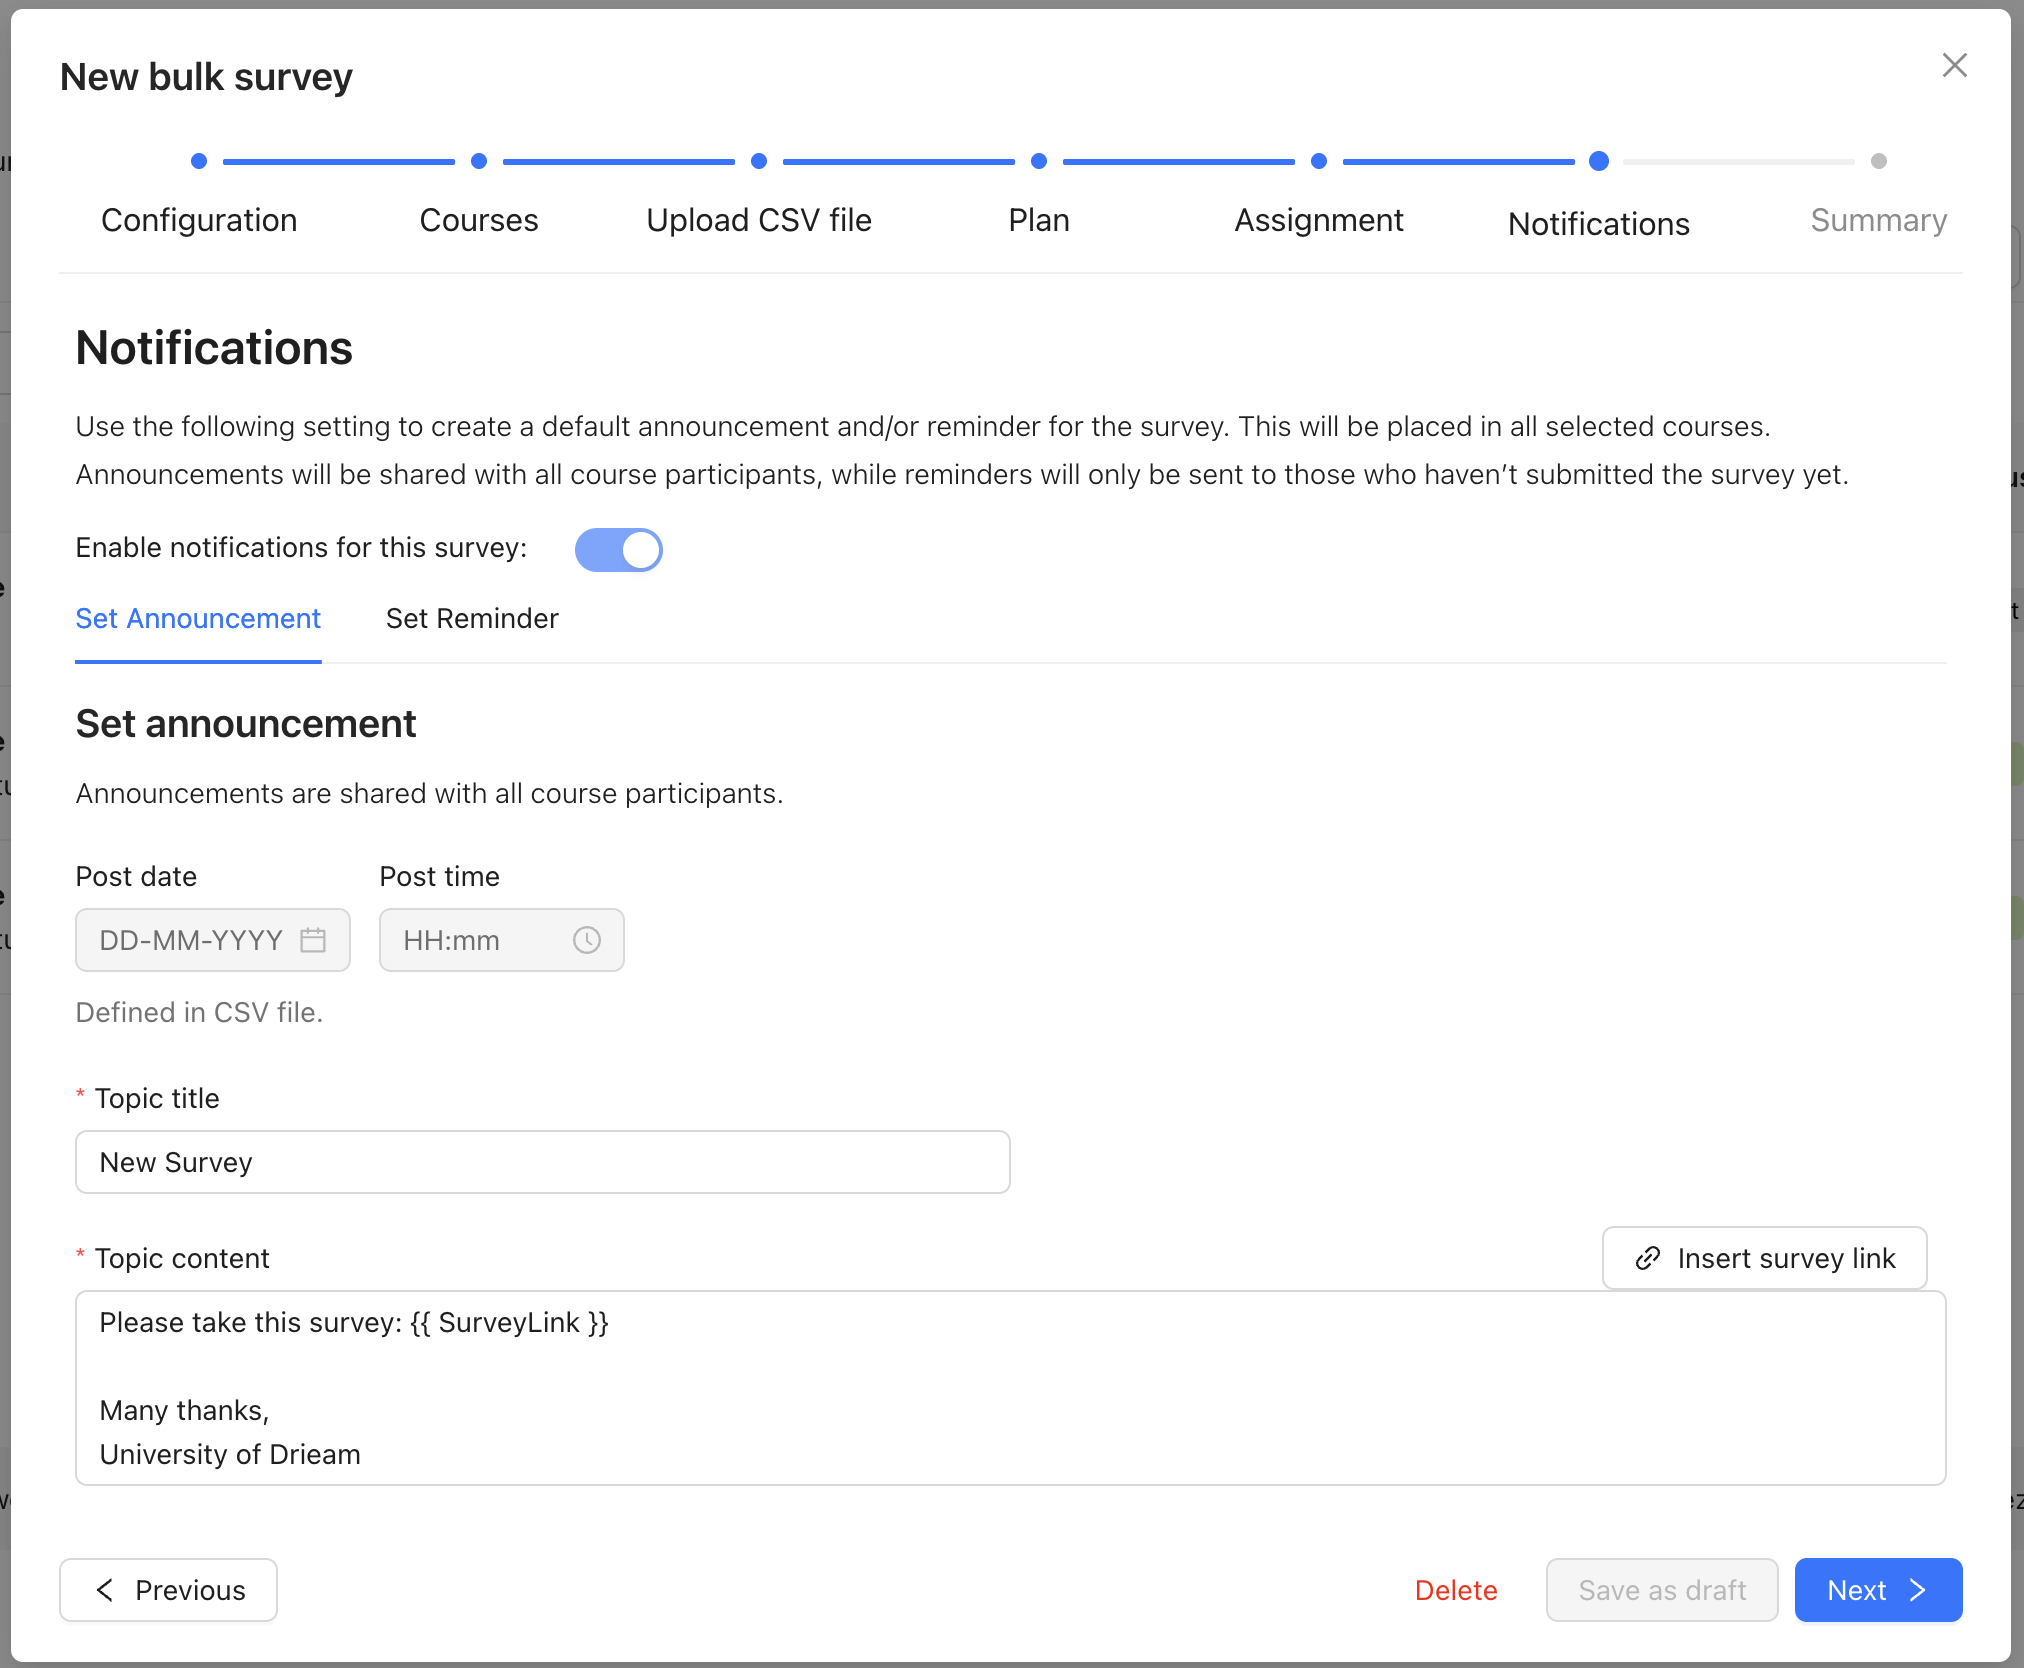The width and height of the screenshot is (2024, 1668).
Task: Go to the Courses step
Action: click(x=479, y=220)
